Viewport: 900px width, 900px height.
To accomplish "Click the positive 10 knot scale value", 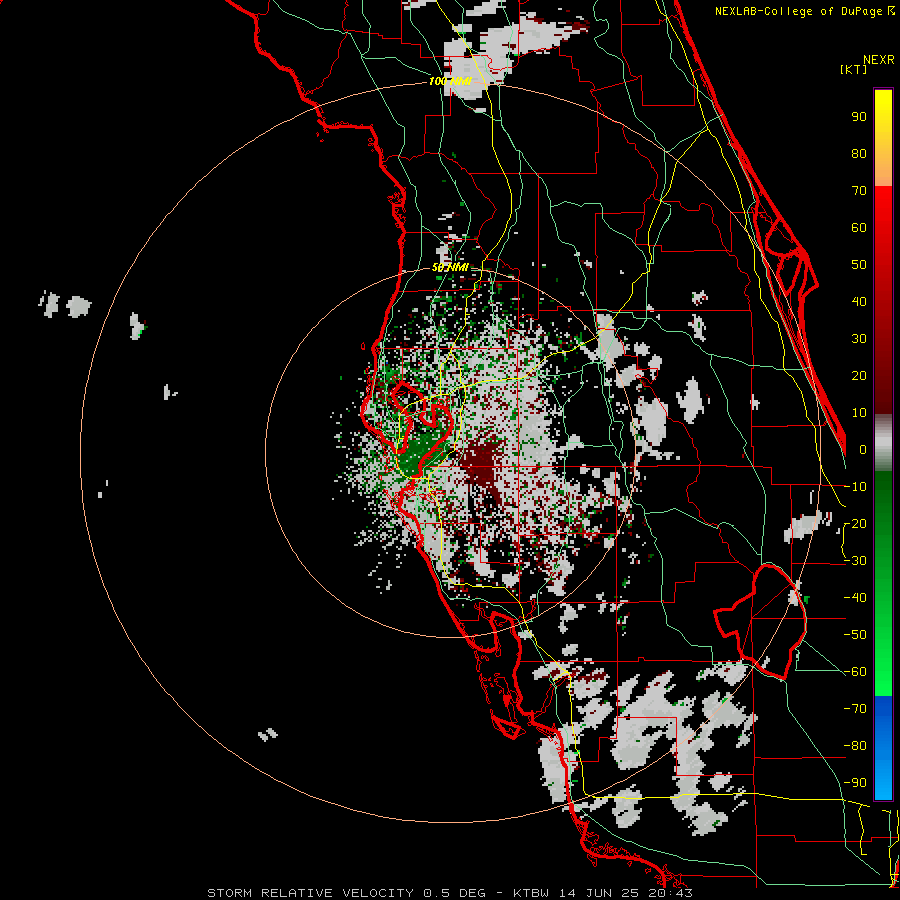I will pos(859,413).
